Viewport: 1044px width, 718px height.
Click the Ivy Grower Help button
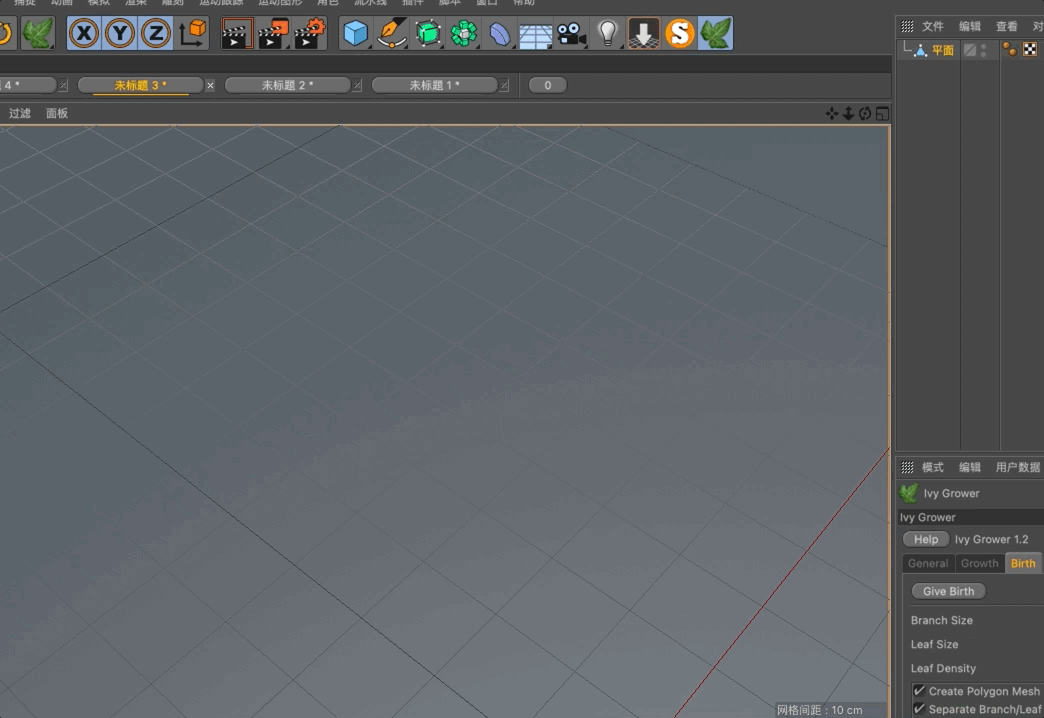click(x=925, y=539)
